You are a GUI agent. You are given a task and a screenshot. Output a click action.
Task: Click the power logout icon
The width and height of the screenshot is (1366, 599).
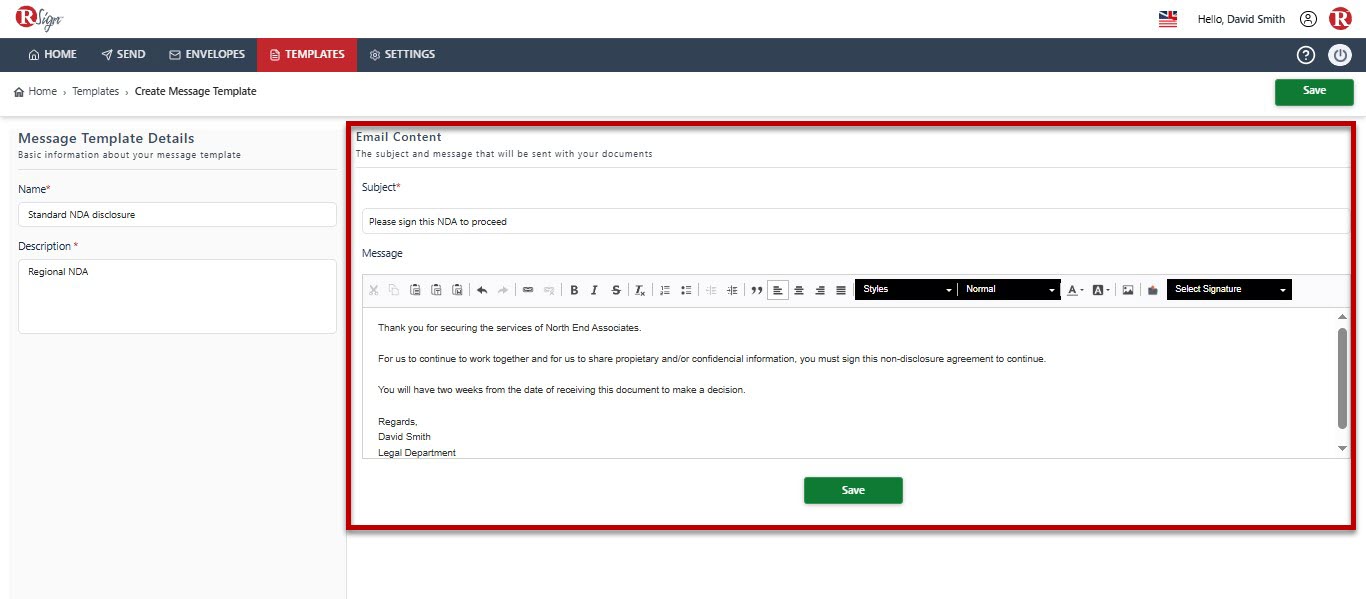1340,55
